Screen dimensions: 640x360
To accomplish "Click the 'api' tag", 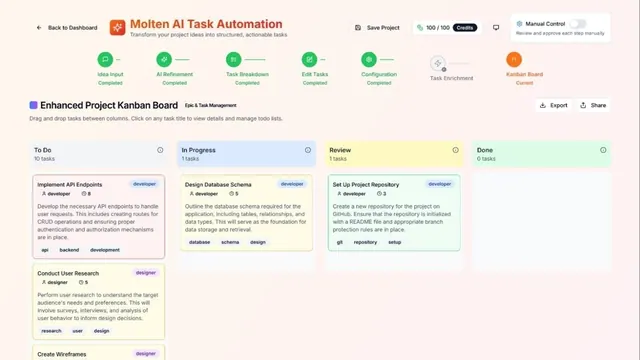I will click(45, 250).
